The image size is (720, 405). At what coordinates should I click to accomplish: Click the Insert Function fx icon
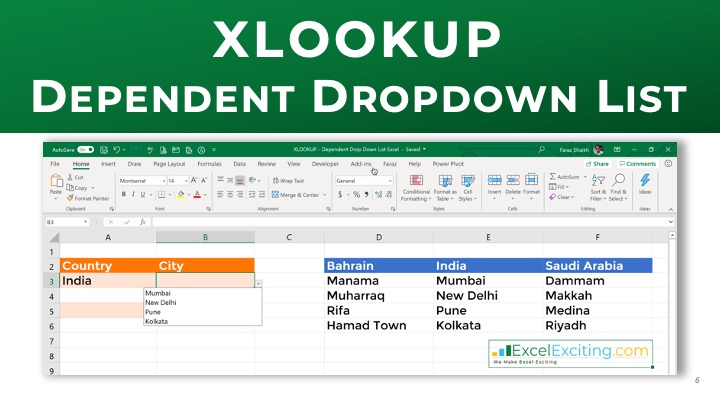[143, 222]
